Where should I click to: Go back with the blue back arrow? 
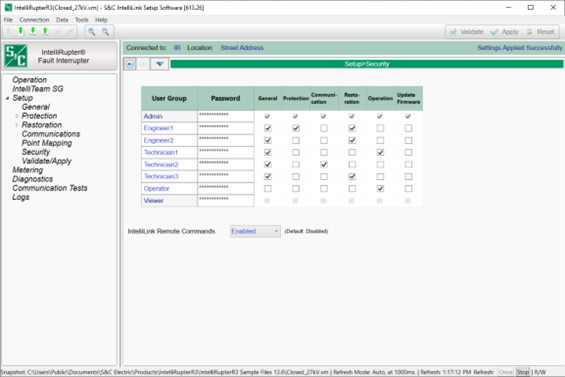tap(130, 64)
